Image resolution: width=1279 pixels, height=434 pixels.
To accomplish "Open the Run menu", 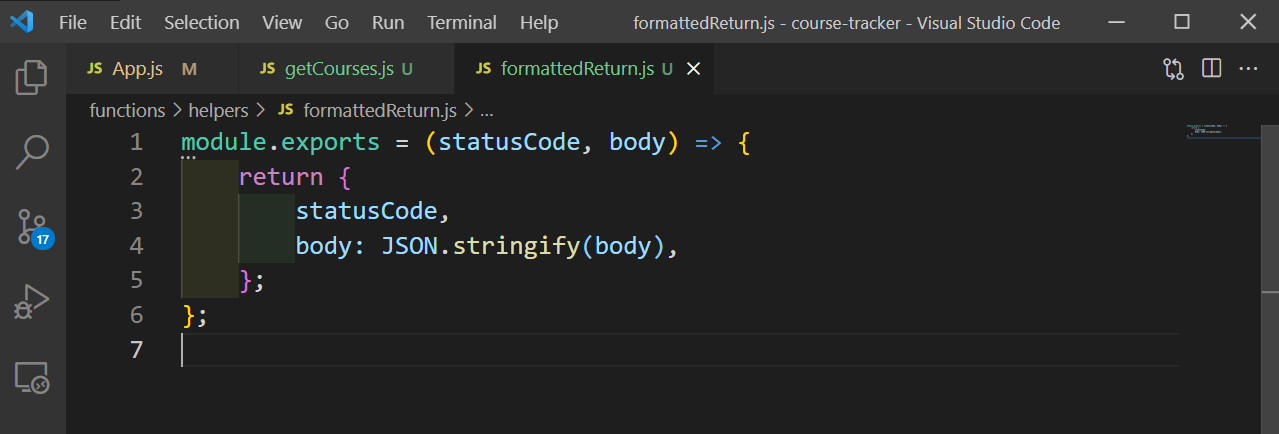I will (388, 22).
